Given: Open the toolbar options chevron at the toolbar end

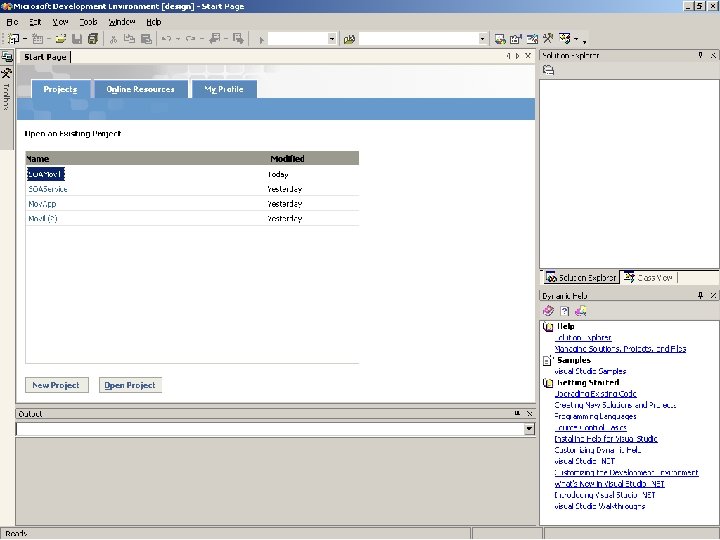Looking at the screenshot, I should (x=585, y=41).
